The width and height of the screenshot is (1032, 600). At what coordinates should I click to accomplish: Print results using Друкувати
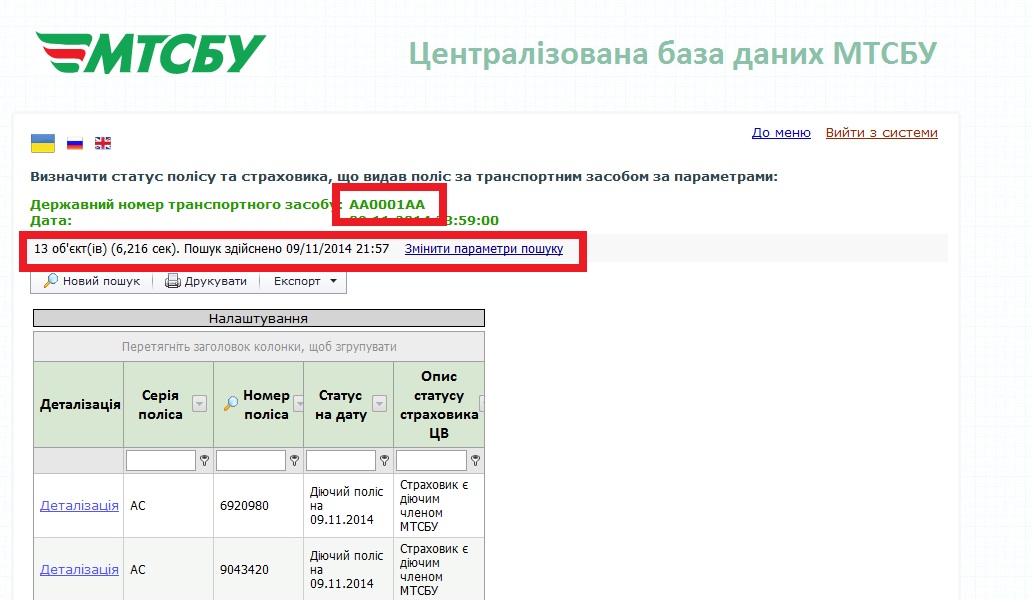[206, 281]
